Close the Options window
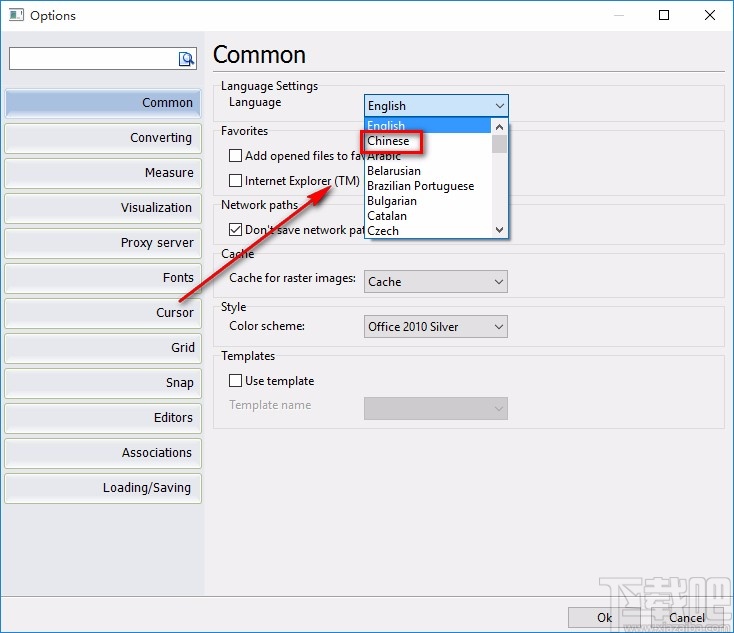Image resolution: width=734 pixels, height=633 pixels. [710, 15]
